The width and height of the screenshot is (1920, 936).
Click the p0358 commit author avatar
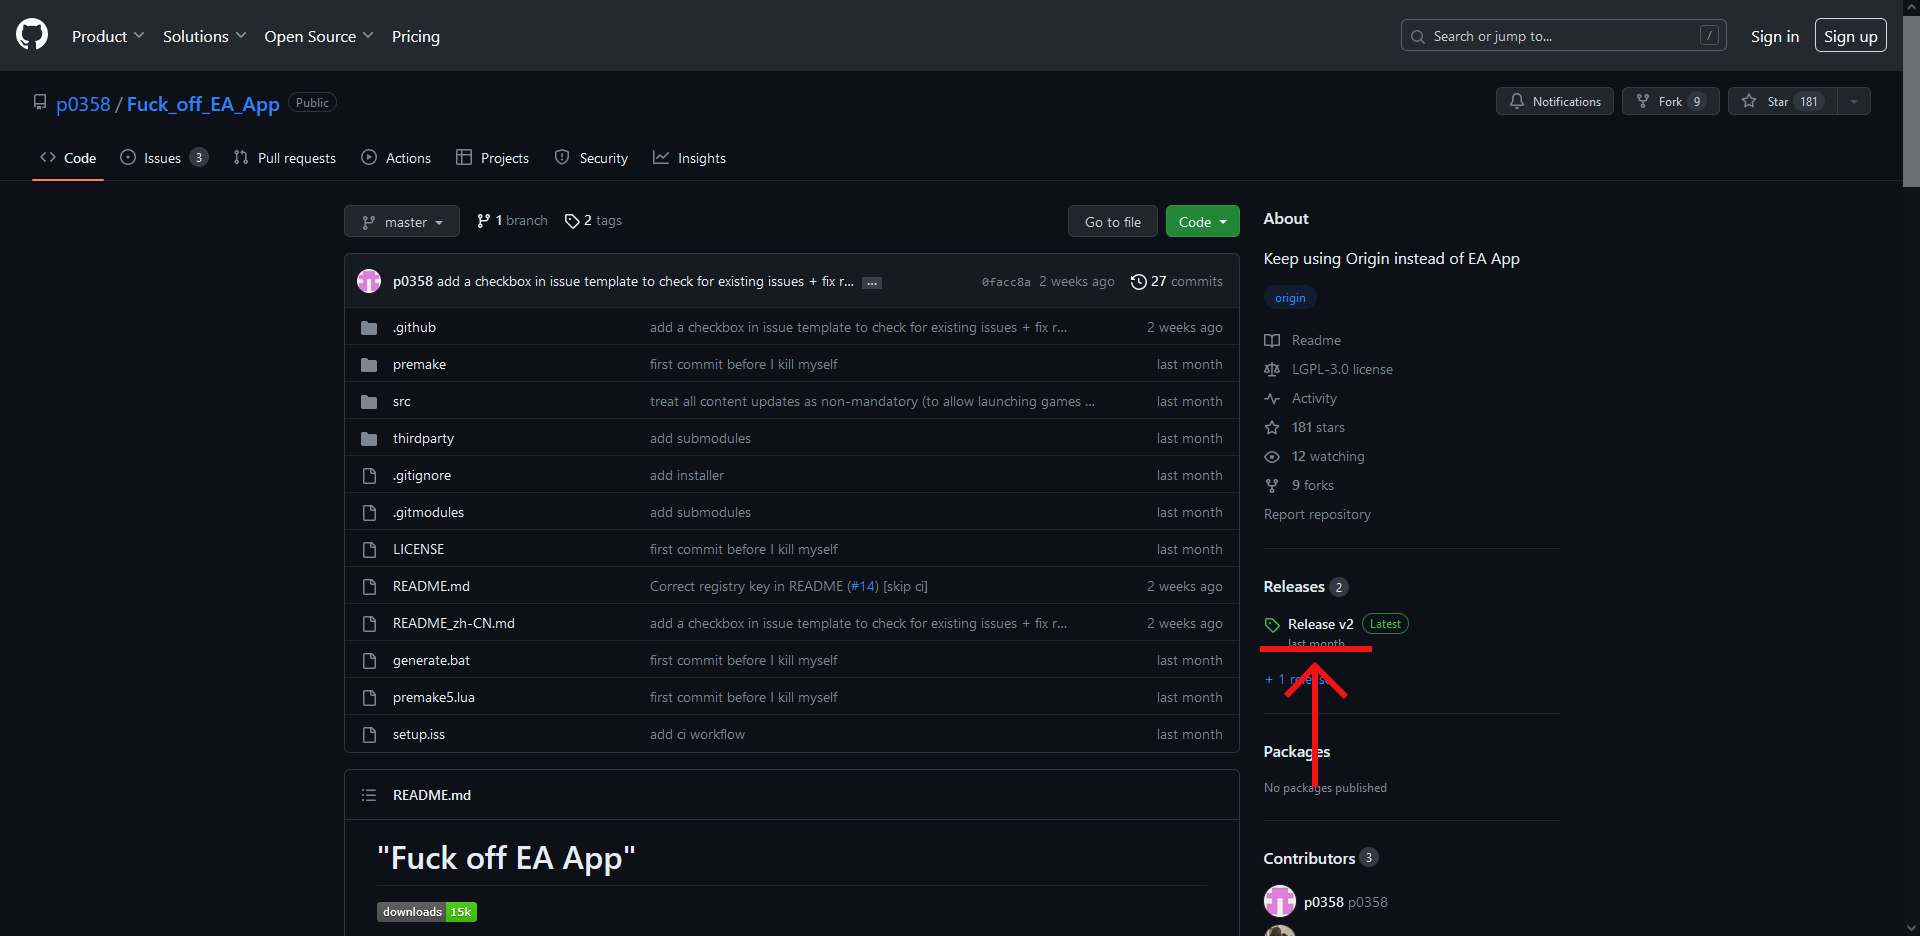click(369, 281)
